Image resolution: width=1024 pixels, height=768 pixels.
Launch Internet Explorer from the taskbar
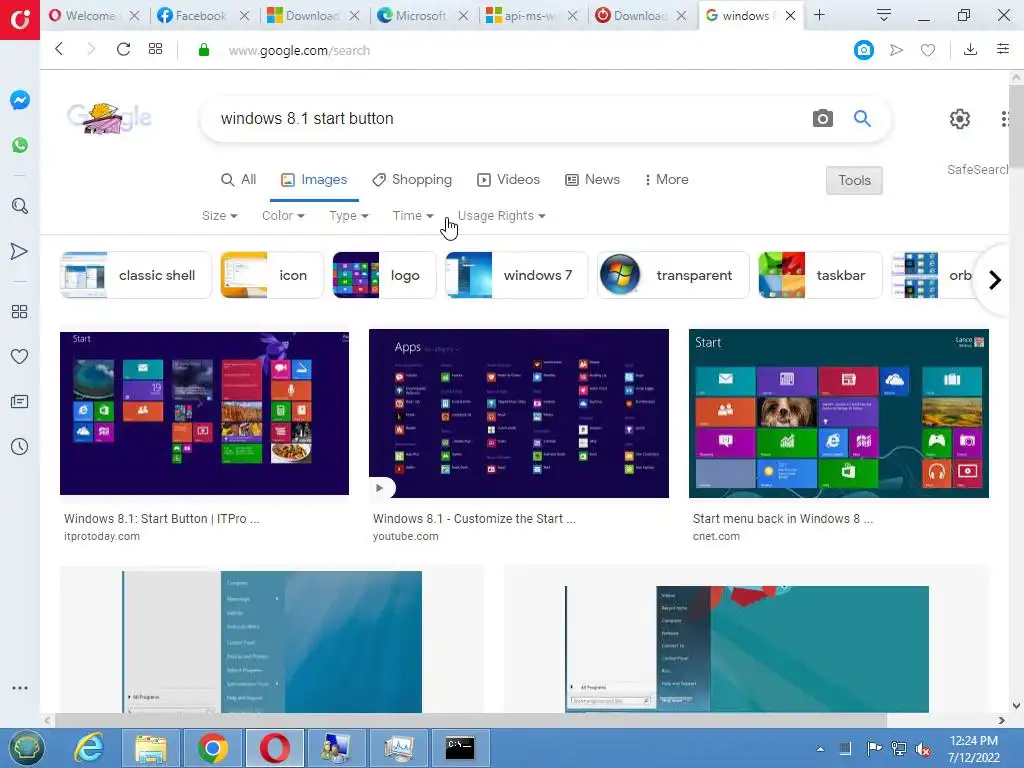point(89,748)
